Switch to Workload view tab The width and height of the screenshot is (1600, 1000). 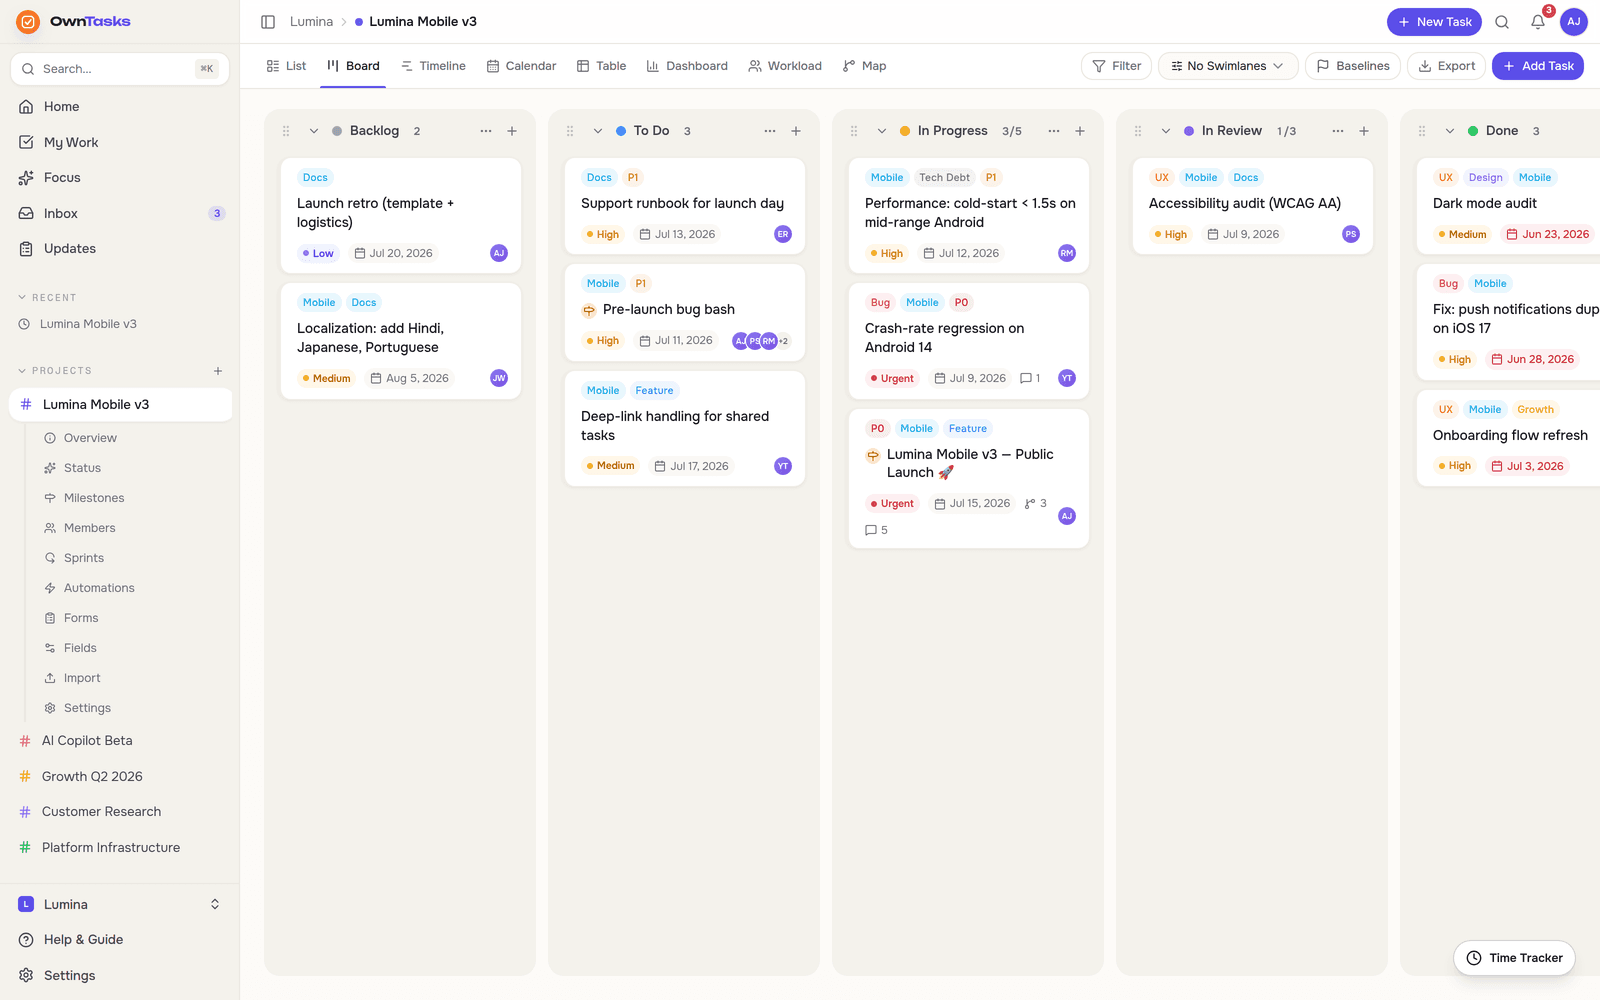tap(785, 66)
